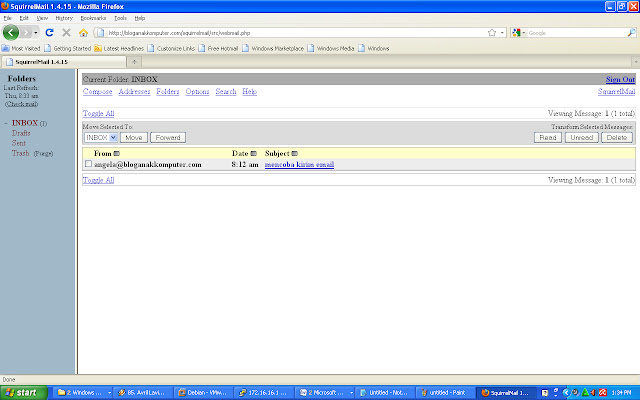The height and width of the screenshot is (400, 640).
Task: Open the Drafts folder
Action: pos(21,133)
